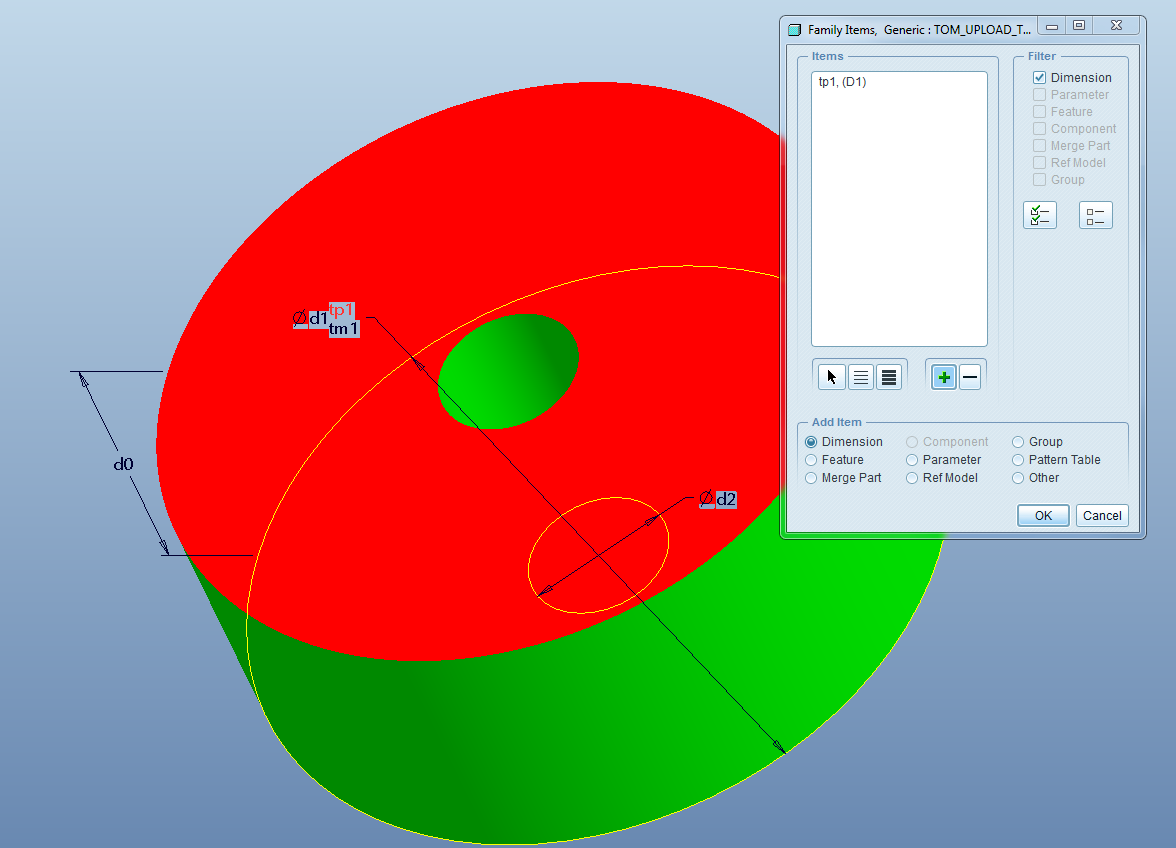The image size is (1176, 848).
Task: Toggle the Parameter filter checkbox
Action: 1040,94
